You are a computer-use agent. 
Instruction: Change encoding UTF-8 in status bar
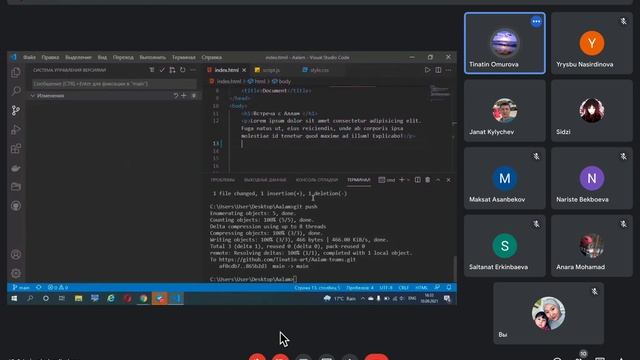[386, 287]
